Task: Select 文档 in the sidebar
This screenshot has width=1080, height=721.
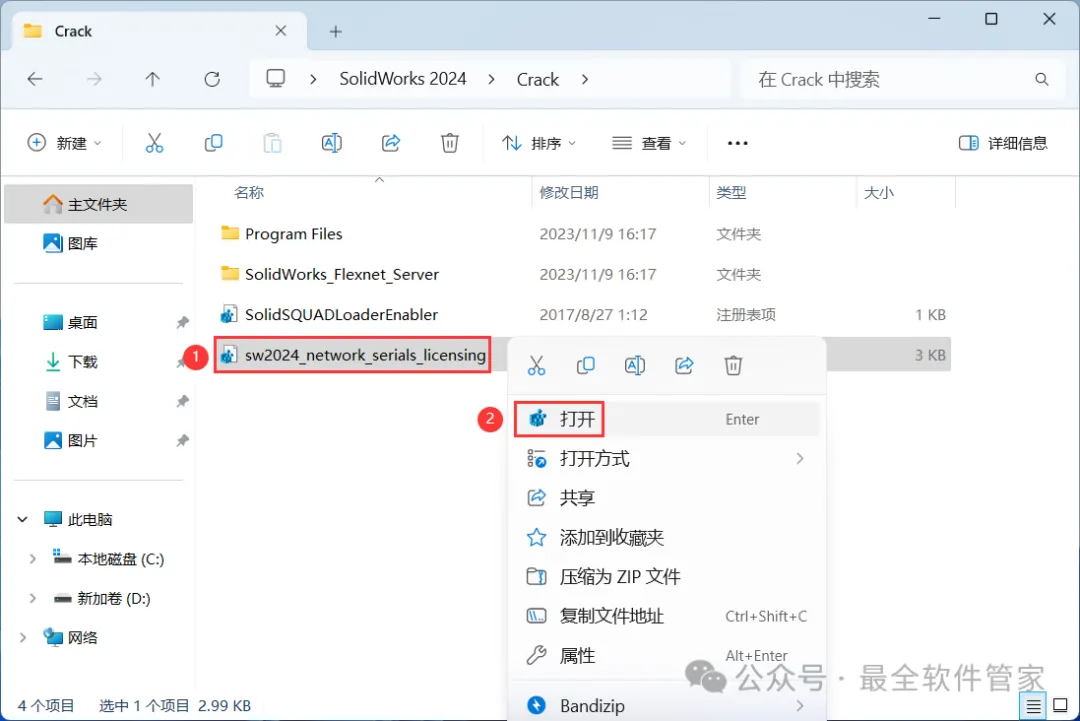Action: 98,401
